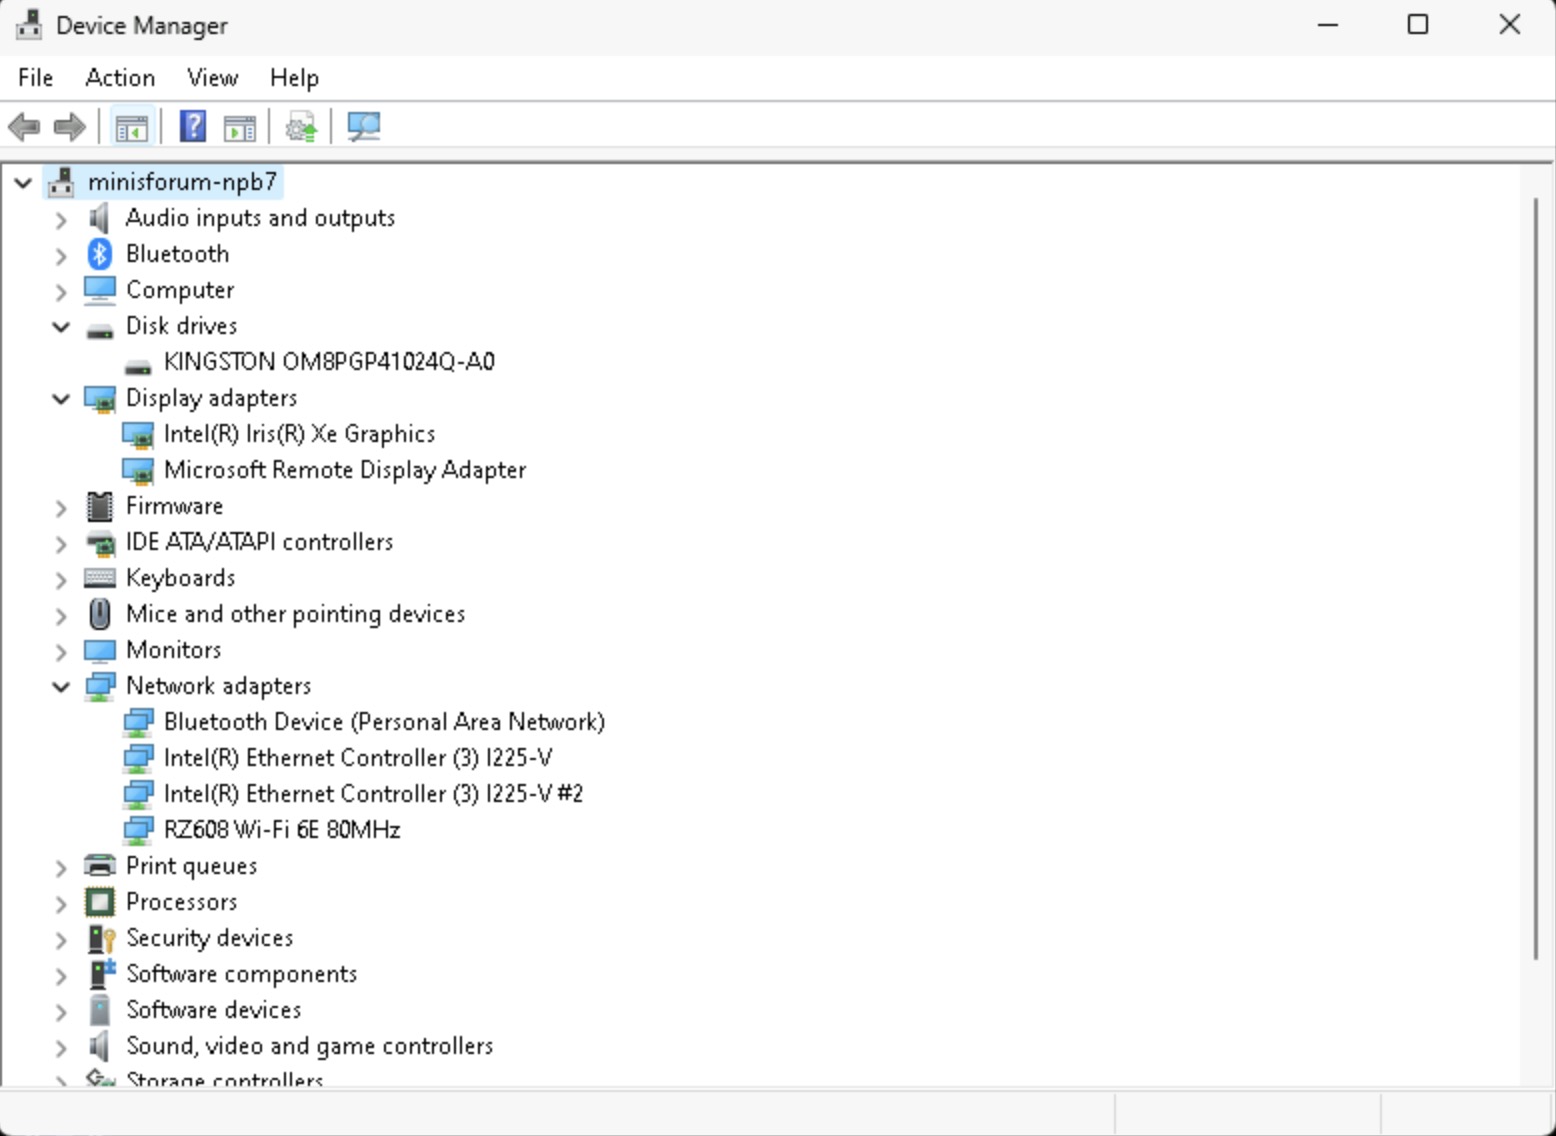Viewport: 1556px width, 1136px height.
Task: Expand the Computer category
Action: pyautogui.click(x=61, y=291)
